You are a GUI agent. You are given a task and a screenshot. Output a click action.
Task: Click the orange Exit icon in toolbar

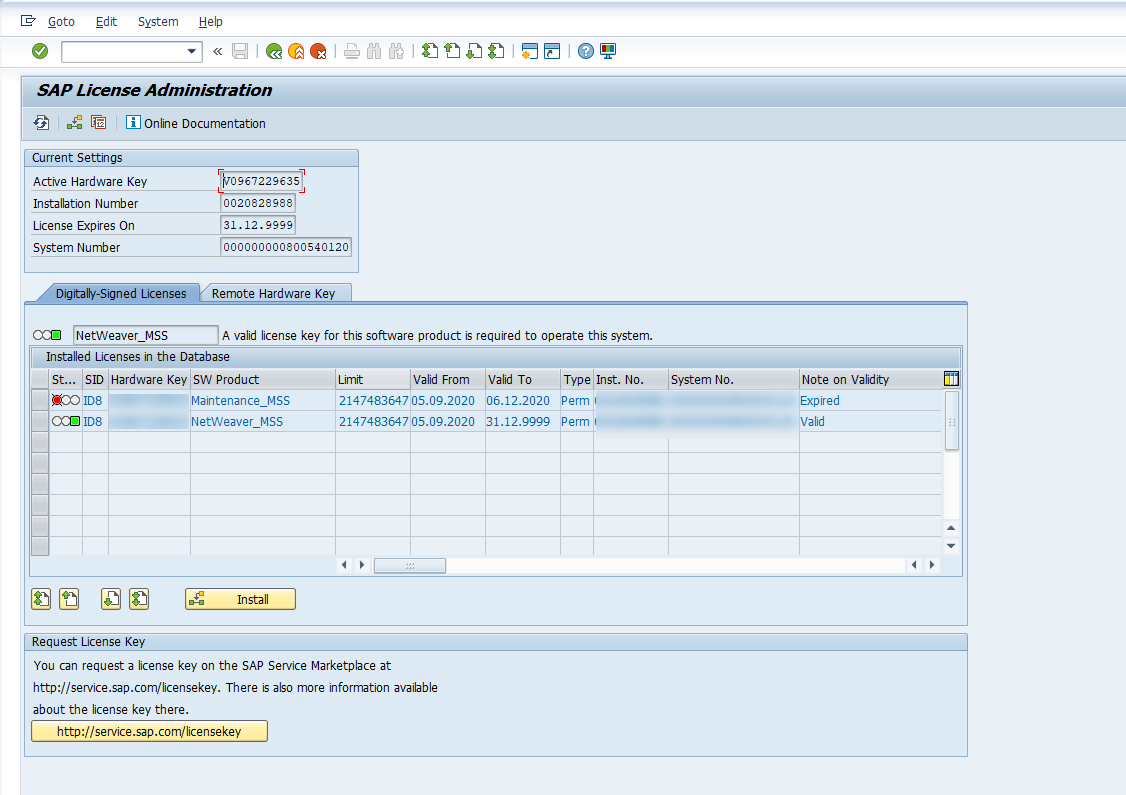tap(296, 51)
